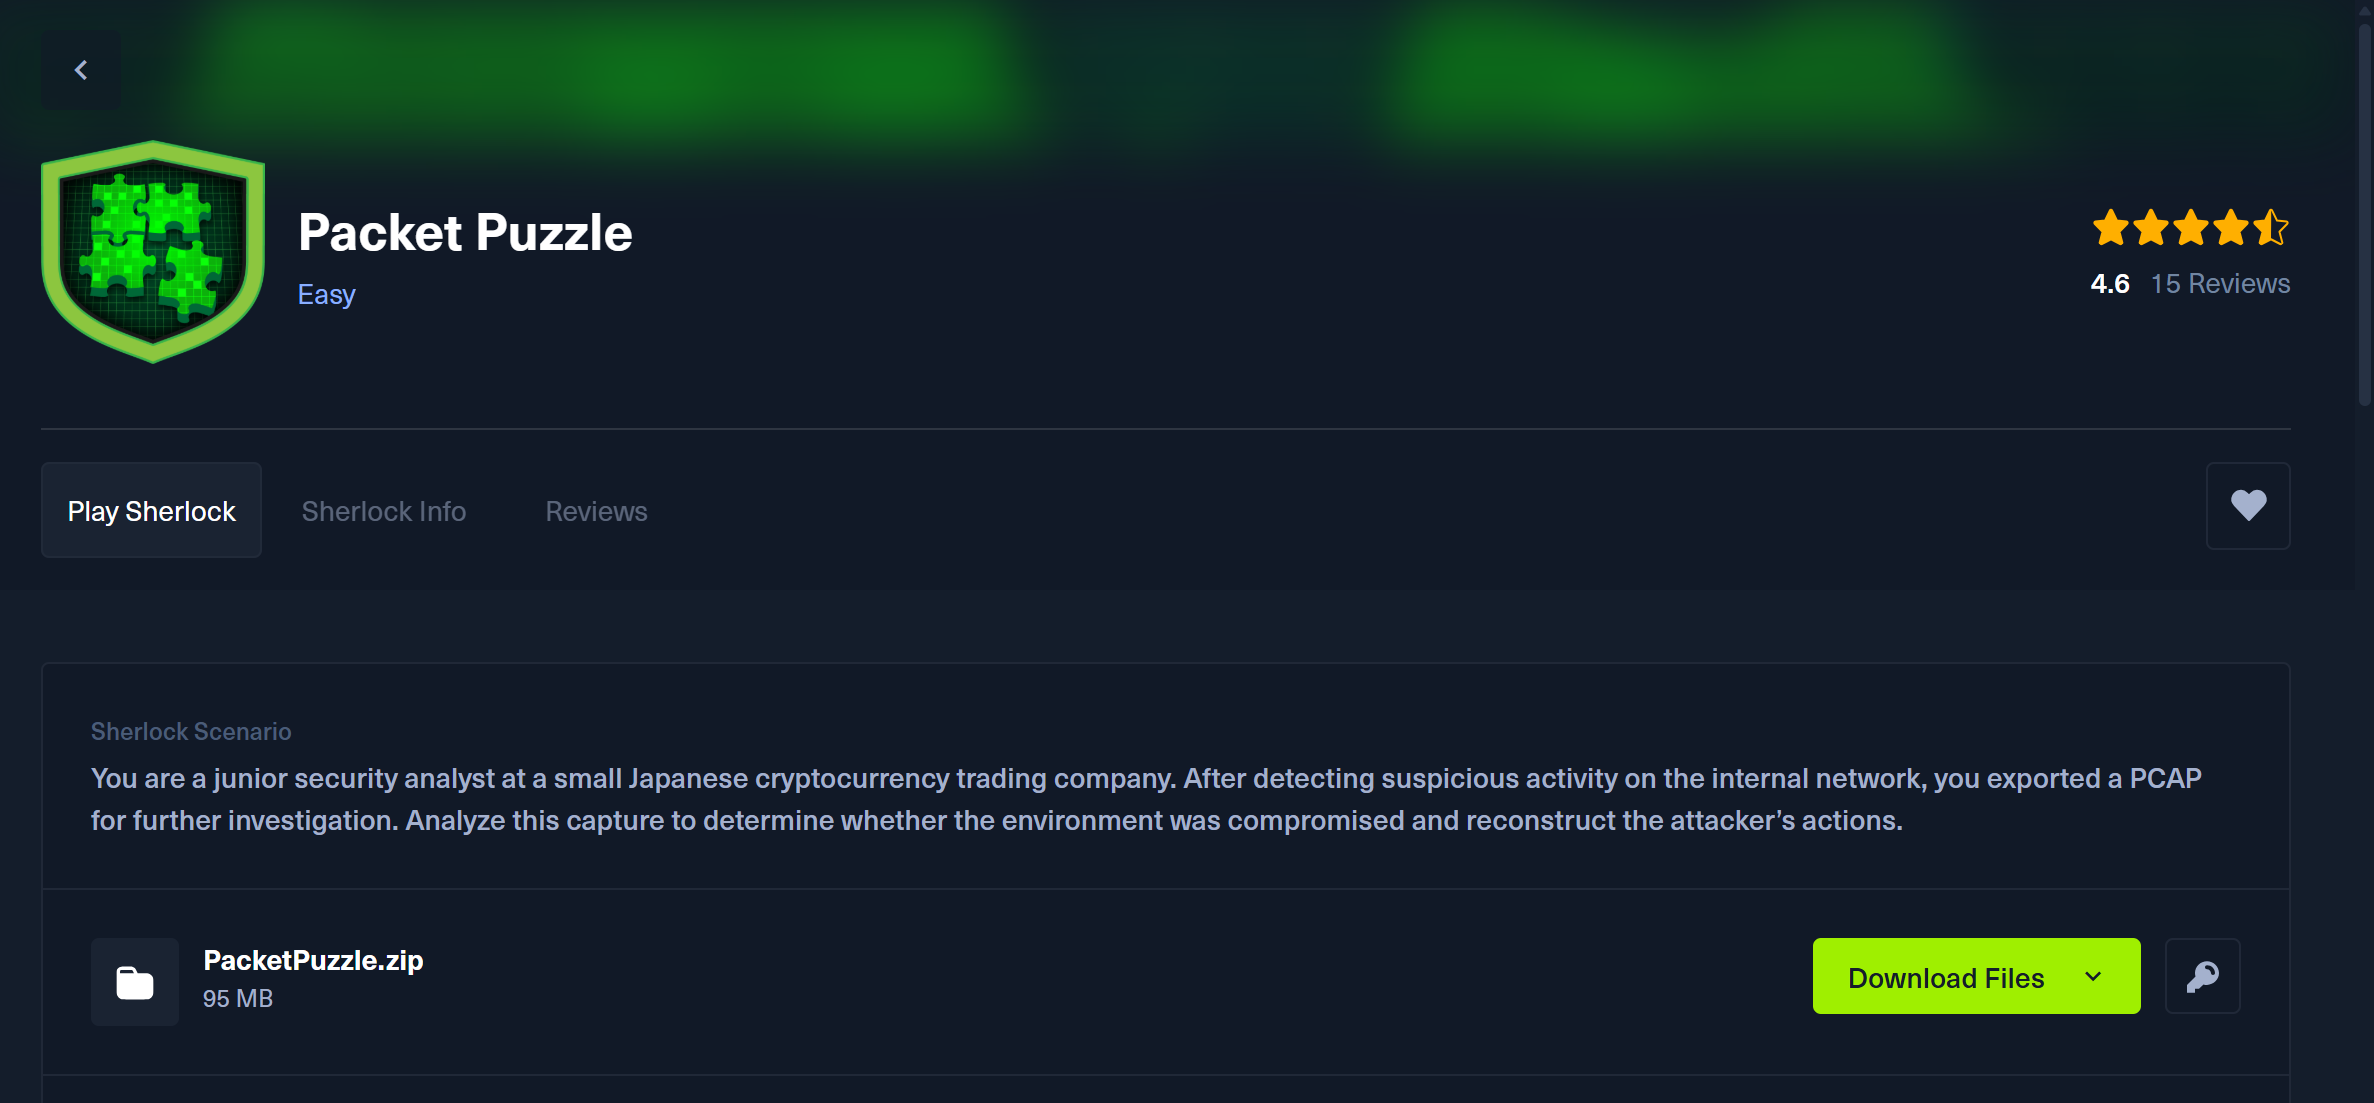This screenshot has height=1103, width=2374.
Task: Open the Reviews tab
Action: [596, 511]
